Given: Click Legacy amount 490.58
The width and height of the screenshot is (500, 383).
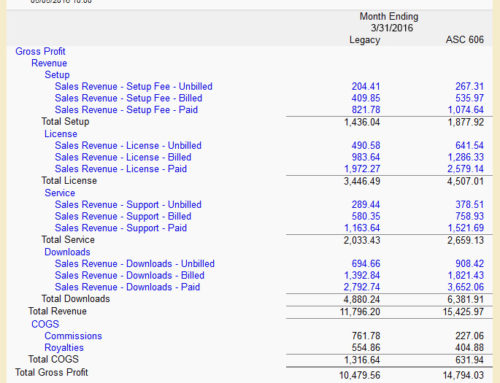Looking at the screenshot, I should point(366,145).
